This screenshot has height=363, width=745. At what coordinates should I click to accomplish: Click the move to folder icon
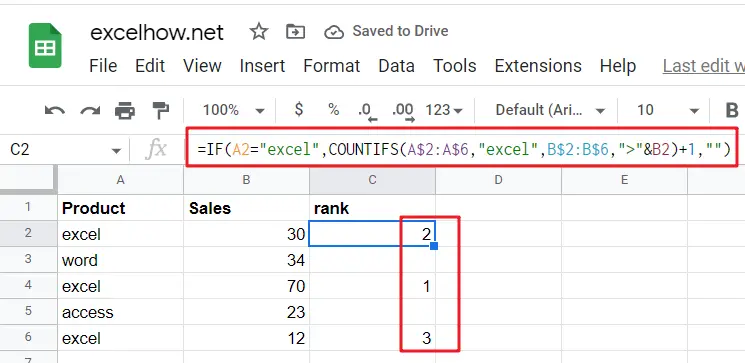tap(296, 32)
